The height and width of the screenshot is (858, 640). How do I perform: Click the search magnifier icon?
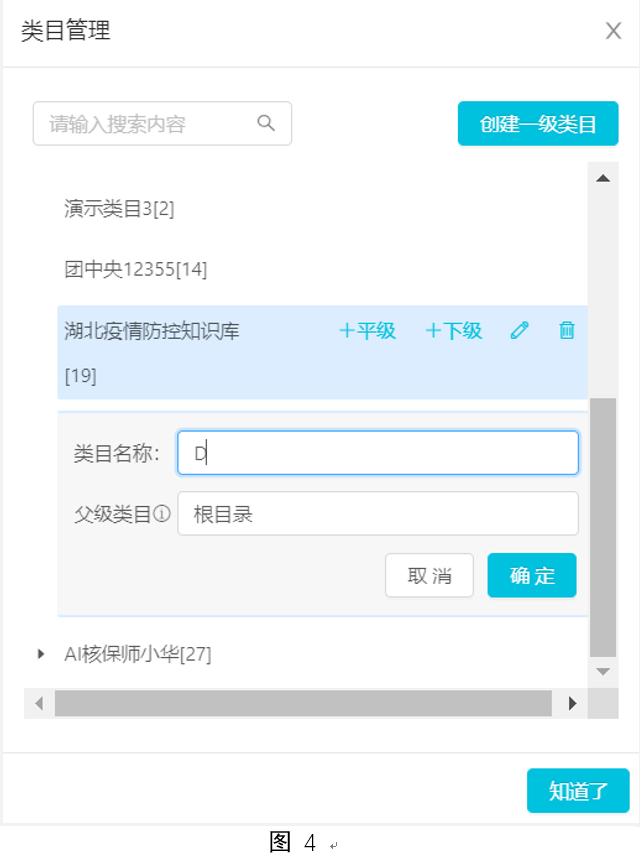pyautogui.click(x=266, y=123)
